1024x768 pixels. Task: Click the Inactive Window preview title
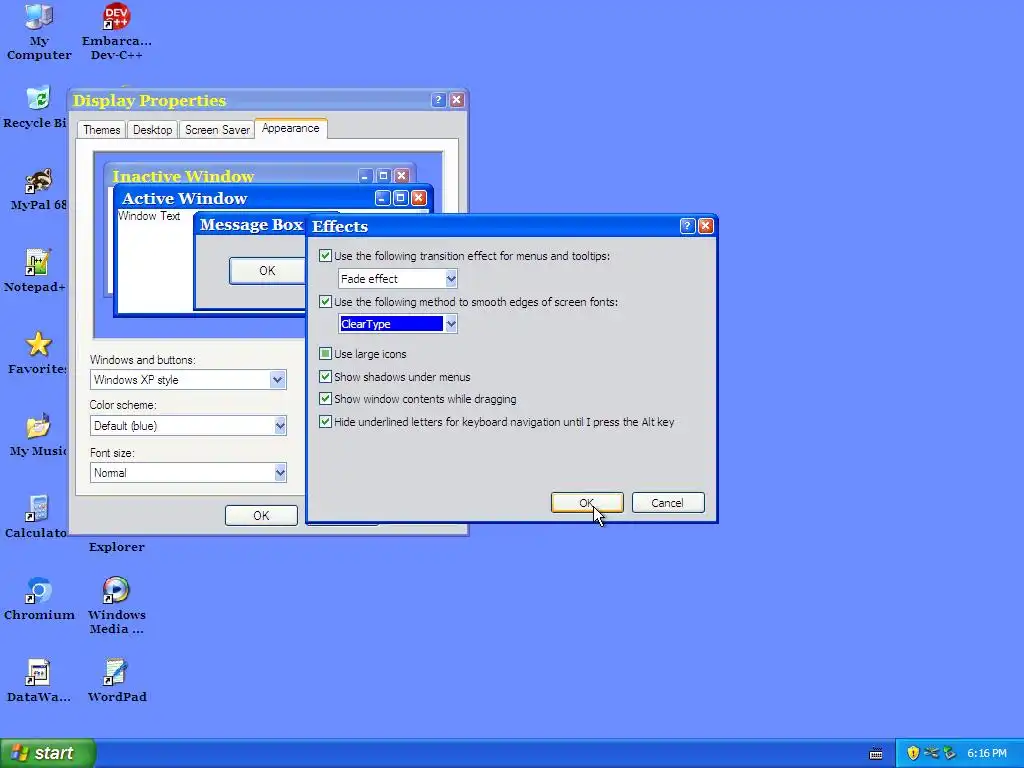click(x=183, y=176)
